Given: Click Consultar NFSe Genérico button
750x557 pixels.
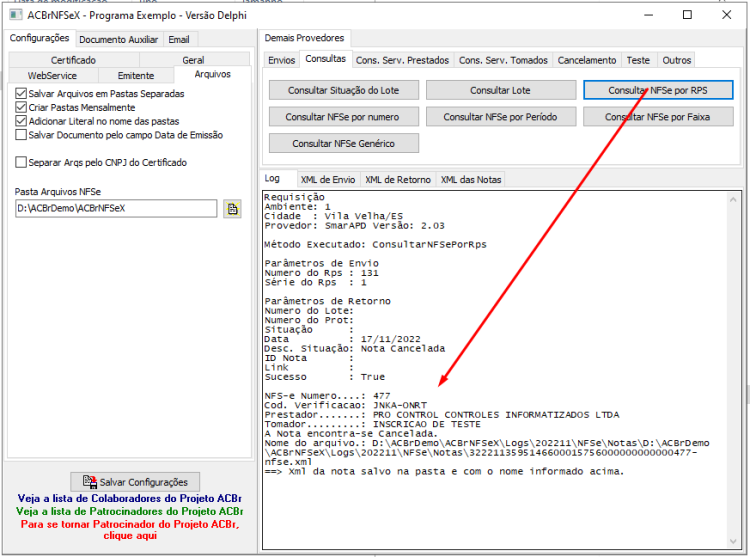Looking at the screenshot, I should (343, 143).
